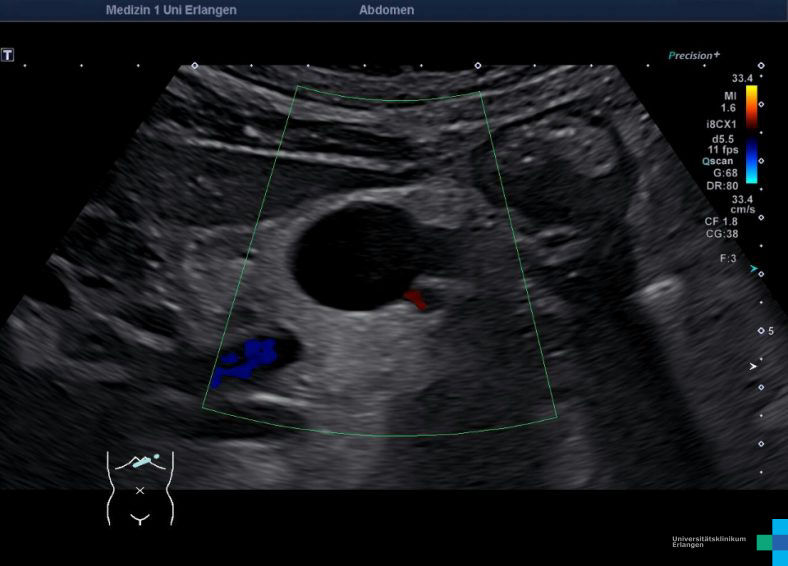Click the DR:80 dynamic range value

724,185
